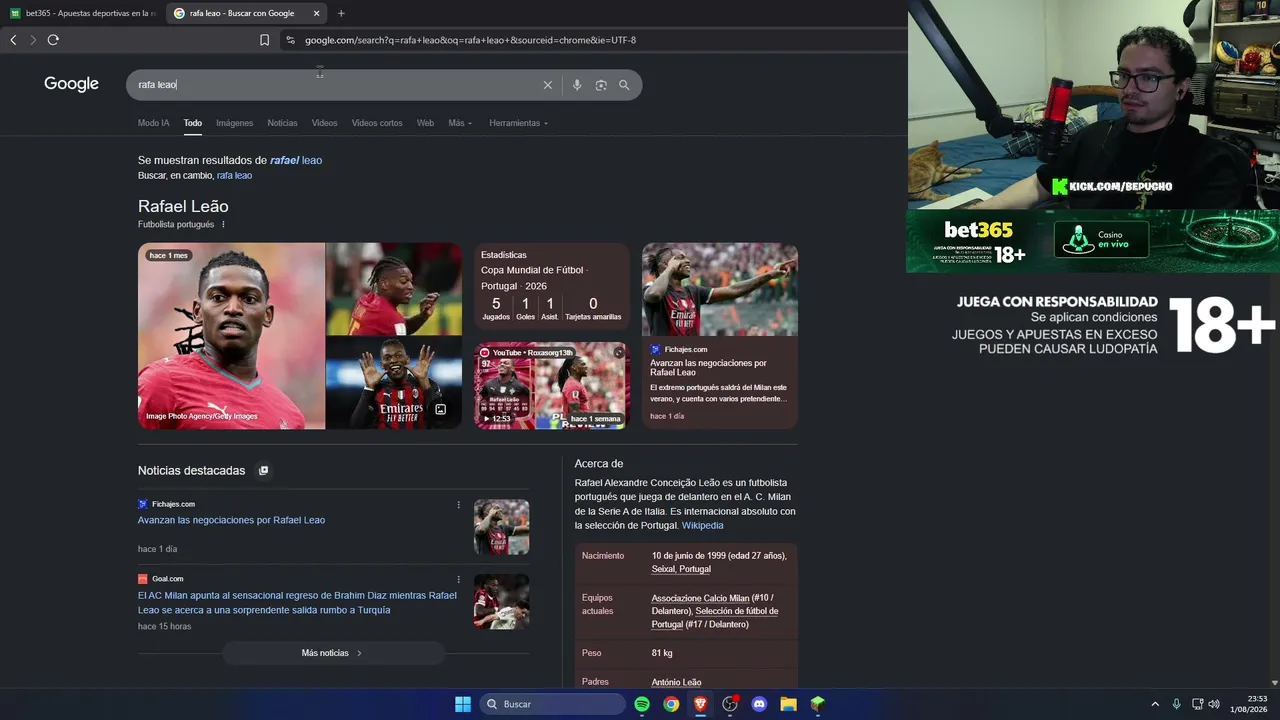The image size is (1280, 720).
Task: Select the Imágenes search tab
Action: click(235, 123)
